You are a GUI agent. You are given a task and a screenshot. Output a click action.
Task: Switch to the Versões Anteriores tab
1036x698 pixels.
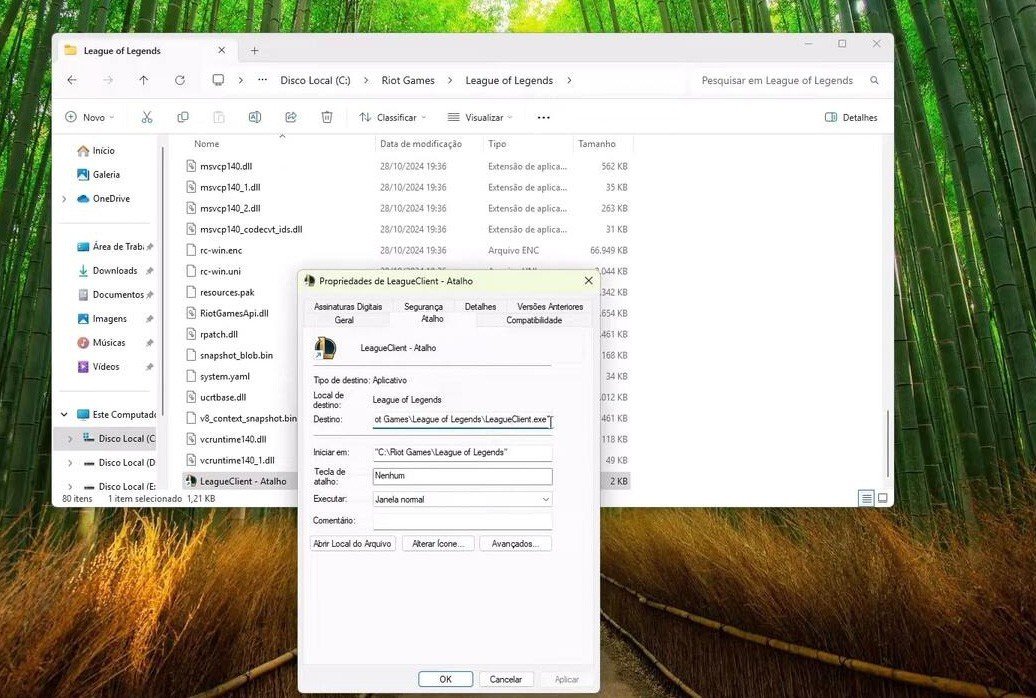coord(550,307)
